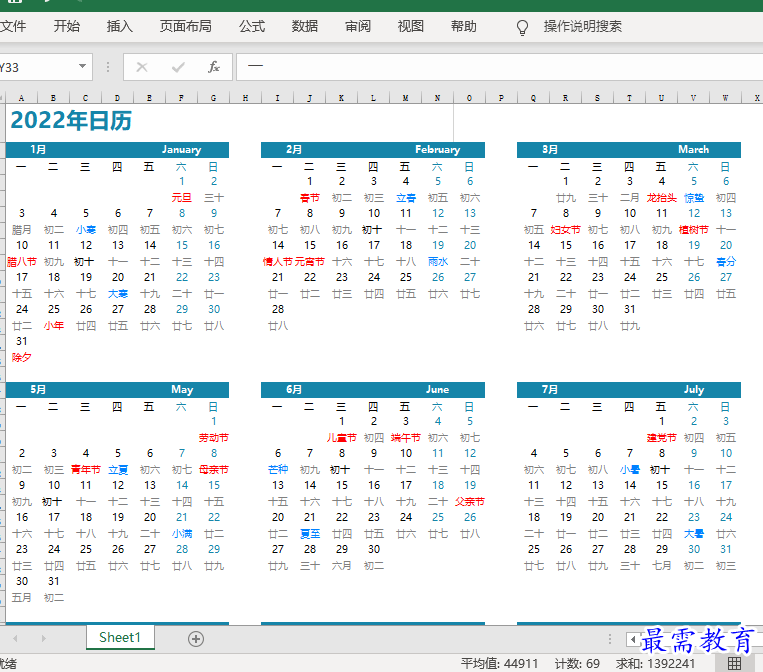Click the 父亲节 cell in June
The height and width of the screenshot is (672, 763).
(x=470, y=502)
